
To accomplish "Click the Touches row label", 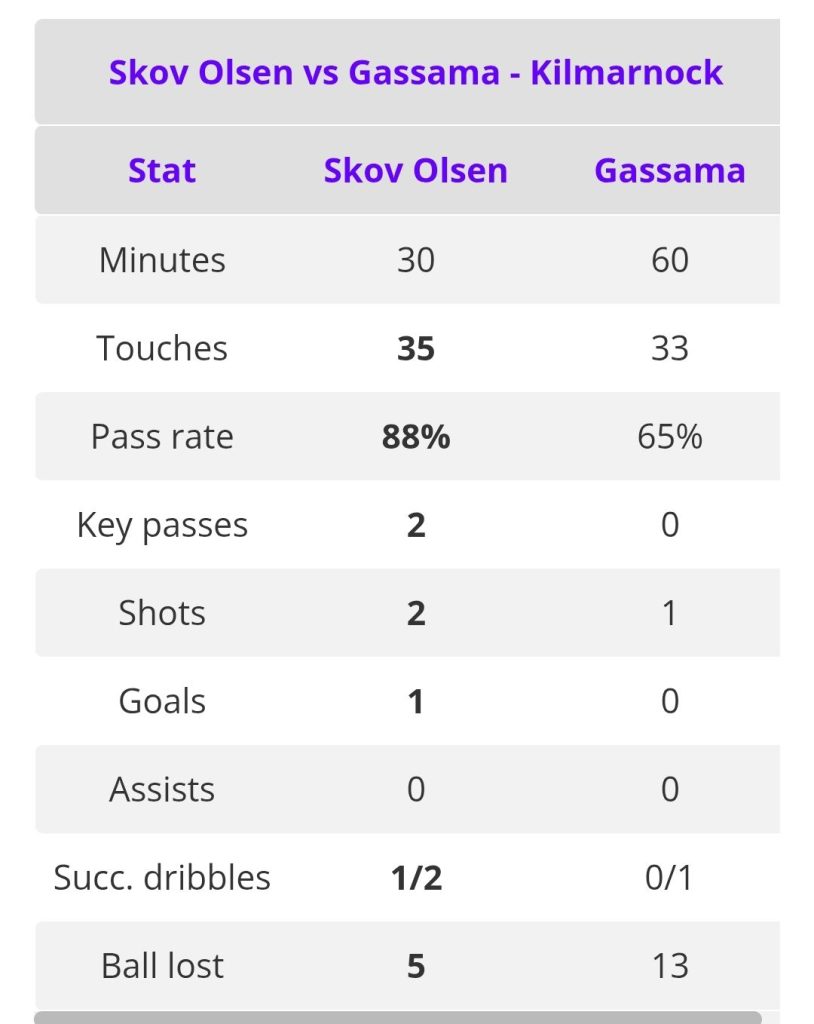I will tap(162, 348).
